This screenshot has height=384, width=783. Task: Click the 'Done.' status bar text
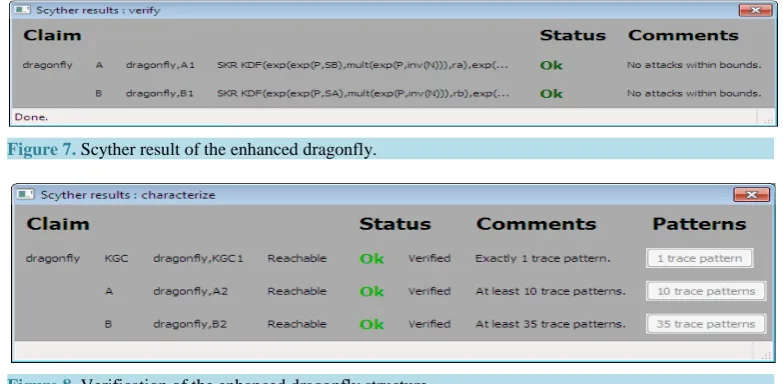[31, 117]
